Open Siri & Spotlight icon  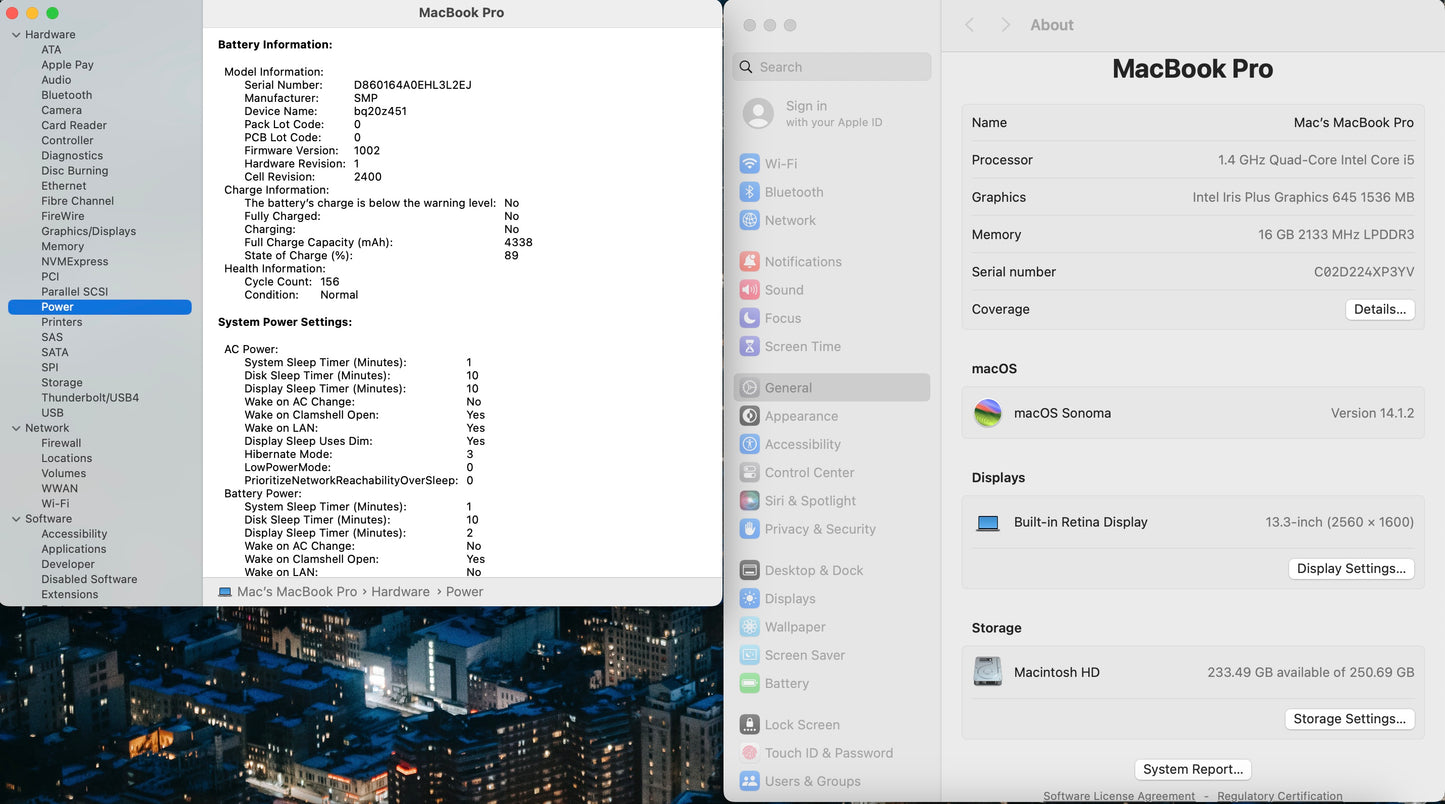click(x=749, y=501)
